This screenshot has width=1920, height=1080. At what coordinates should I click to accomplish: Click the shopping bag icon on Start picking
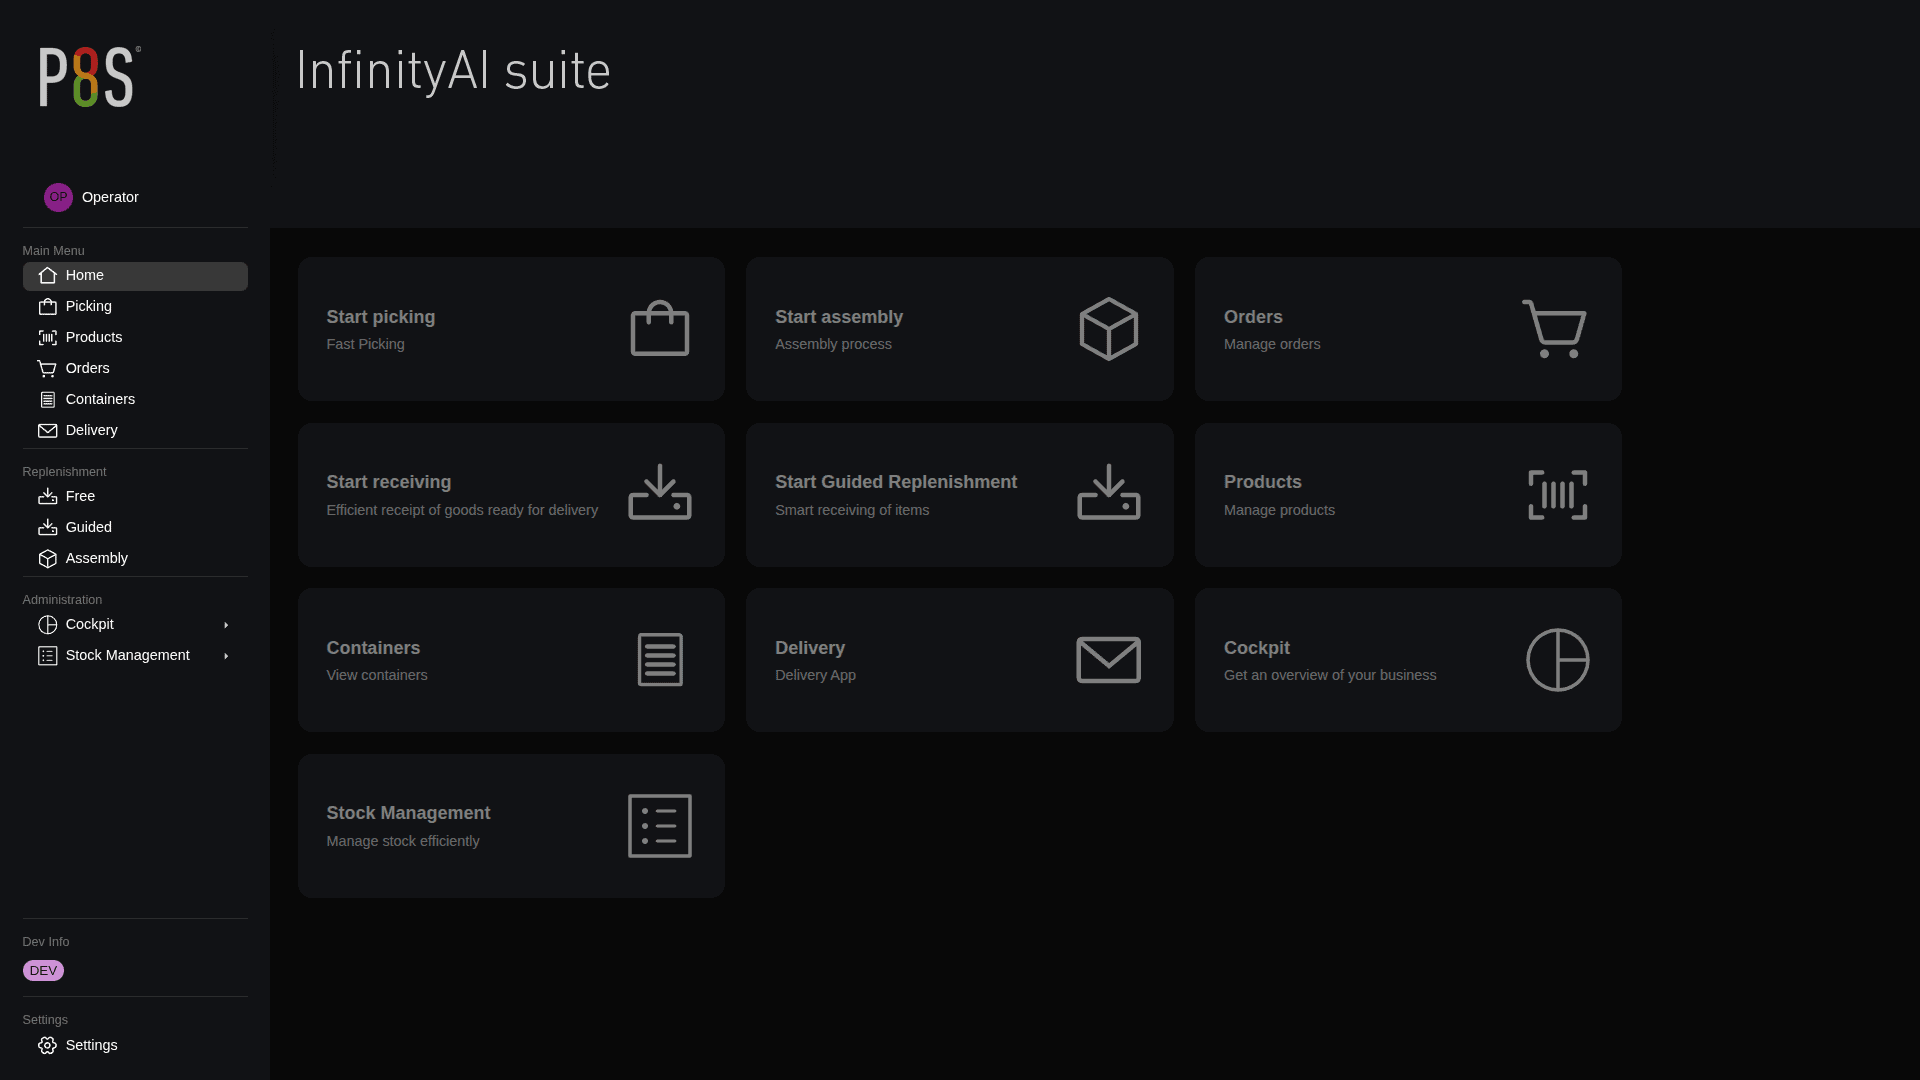pyautogui.click(x=659, y=329)
